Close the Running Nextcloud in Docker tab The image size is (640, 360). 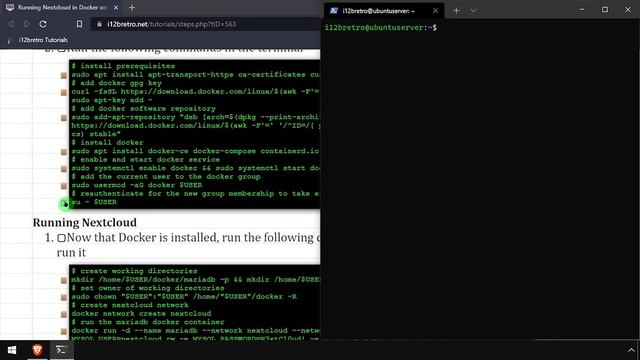click(x=116, y=7)
